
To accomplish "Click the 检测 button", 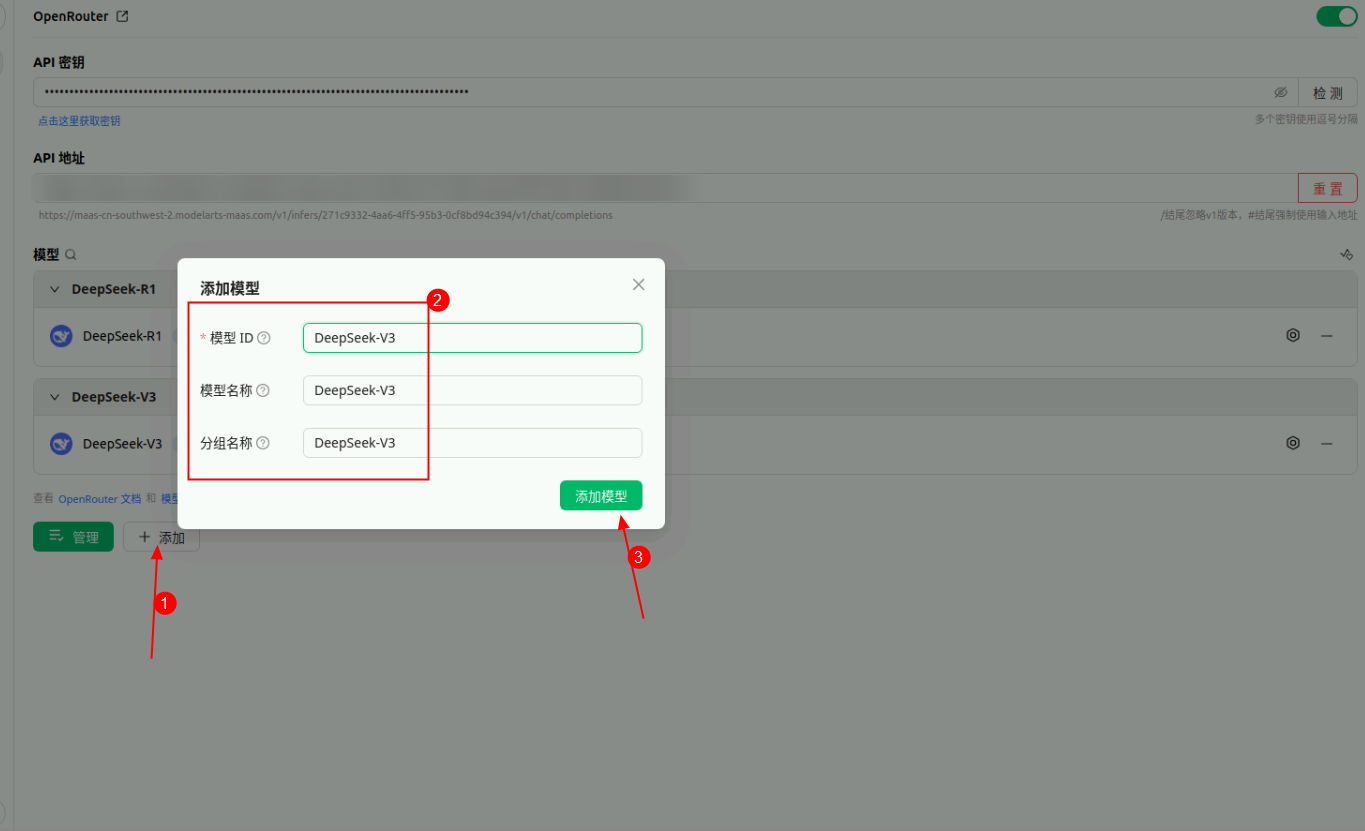I will click(x=1327, y=92).
